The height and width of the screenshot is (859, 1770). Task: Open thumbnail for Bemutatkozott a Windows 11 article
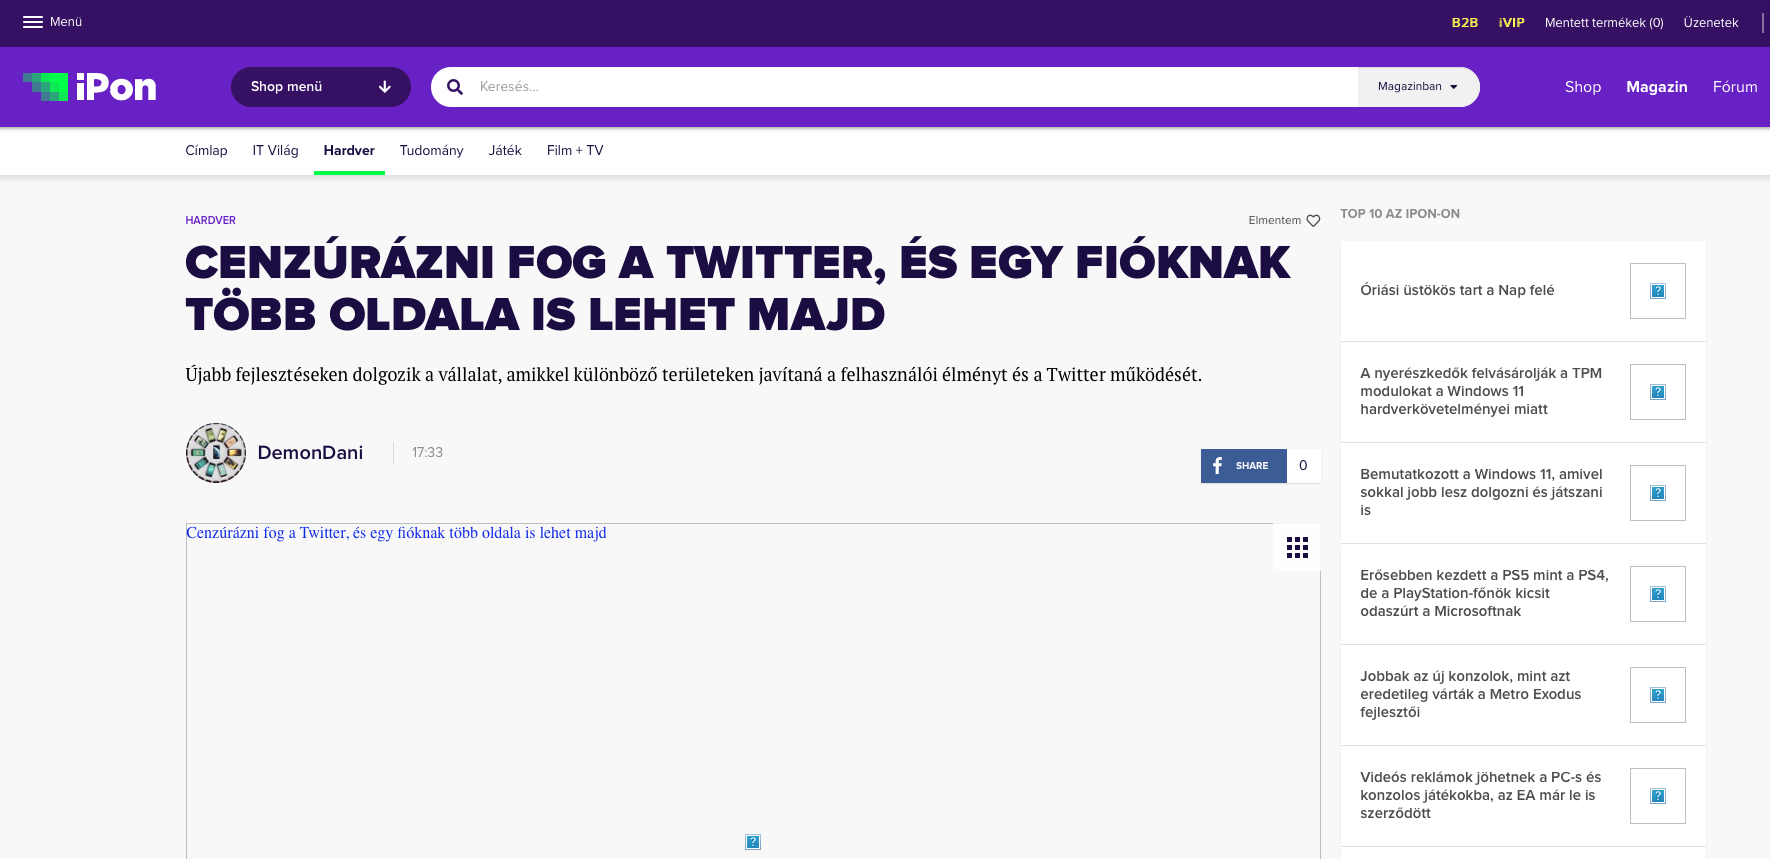click(1657, 493)
